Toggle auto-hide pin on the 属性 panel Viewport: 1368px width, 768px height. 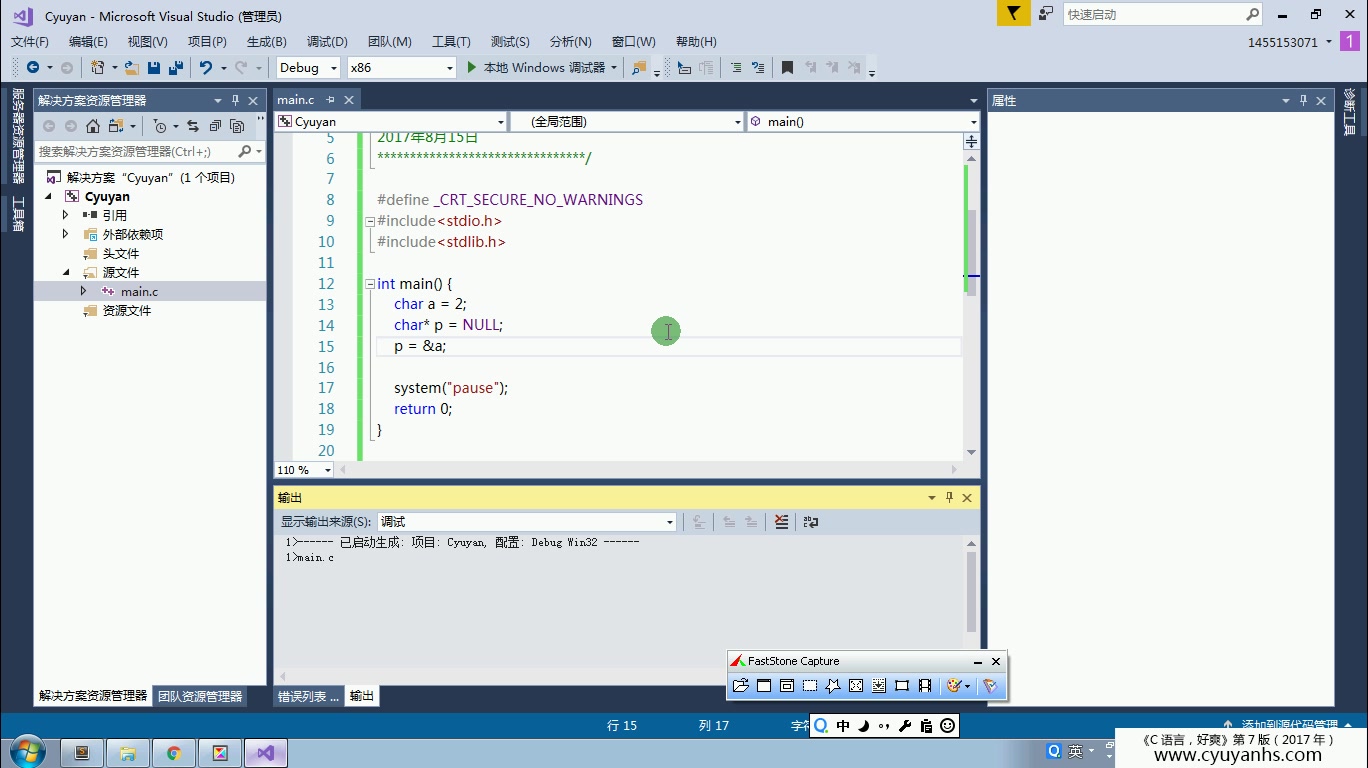[1303, 100]
